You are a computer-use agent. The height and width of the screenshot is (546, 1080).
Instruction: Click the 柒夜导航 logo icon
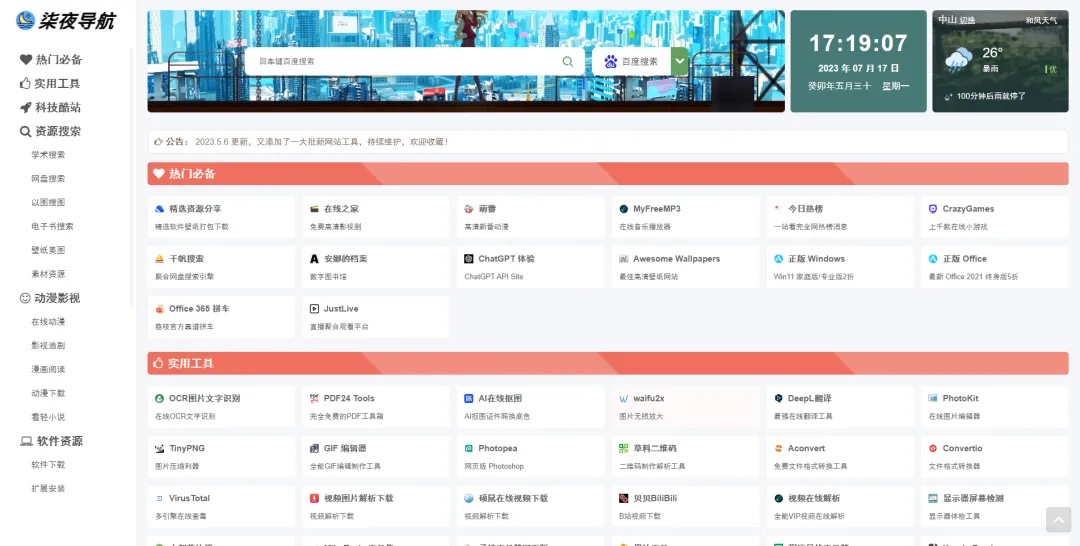click(x=25, y=21)
